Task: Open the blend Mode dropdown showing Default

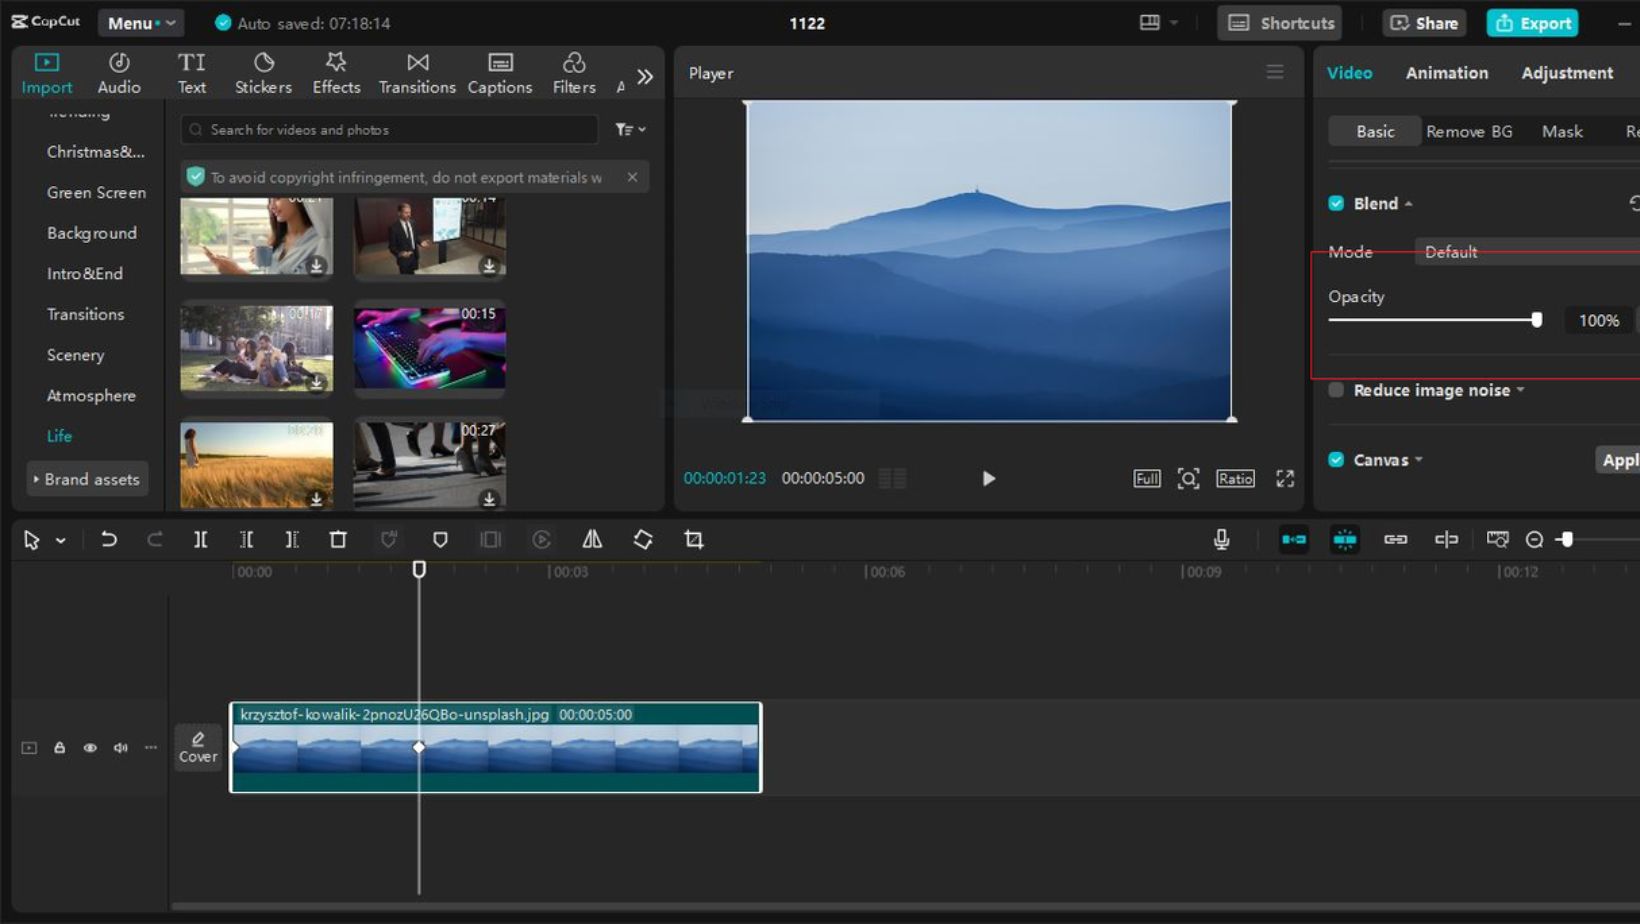Action: [x=1527, y=252]
